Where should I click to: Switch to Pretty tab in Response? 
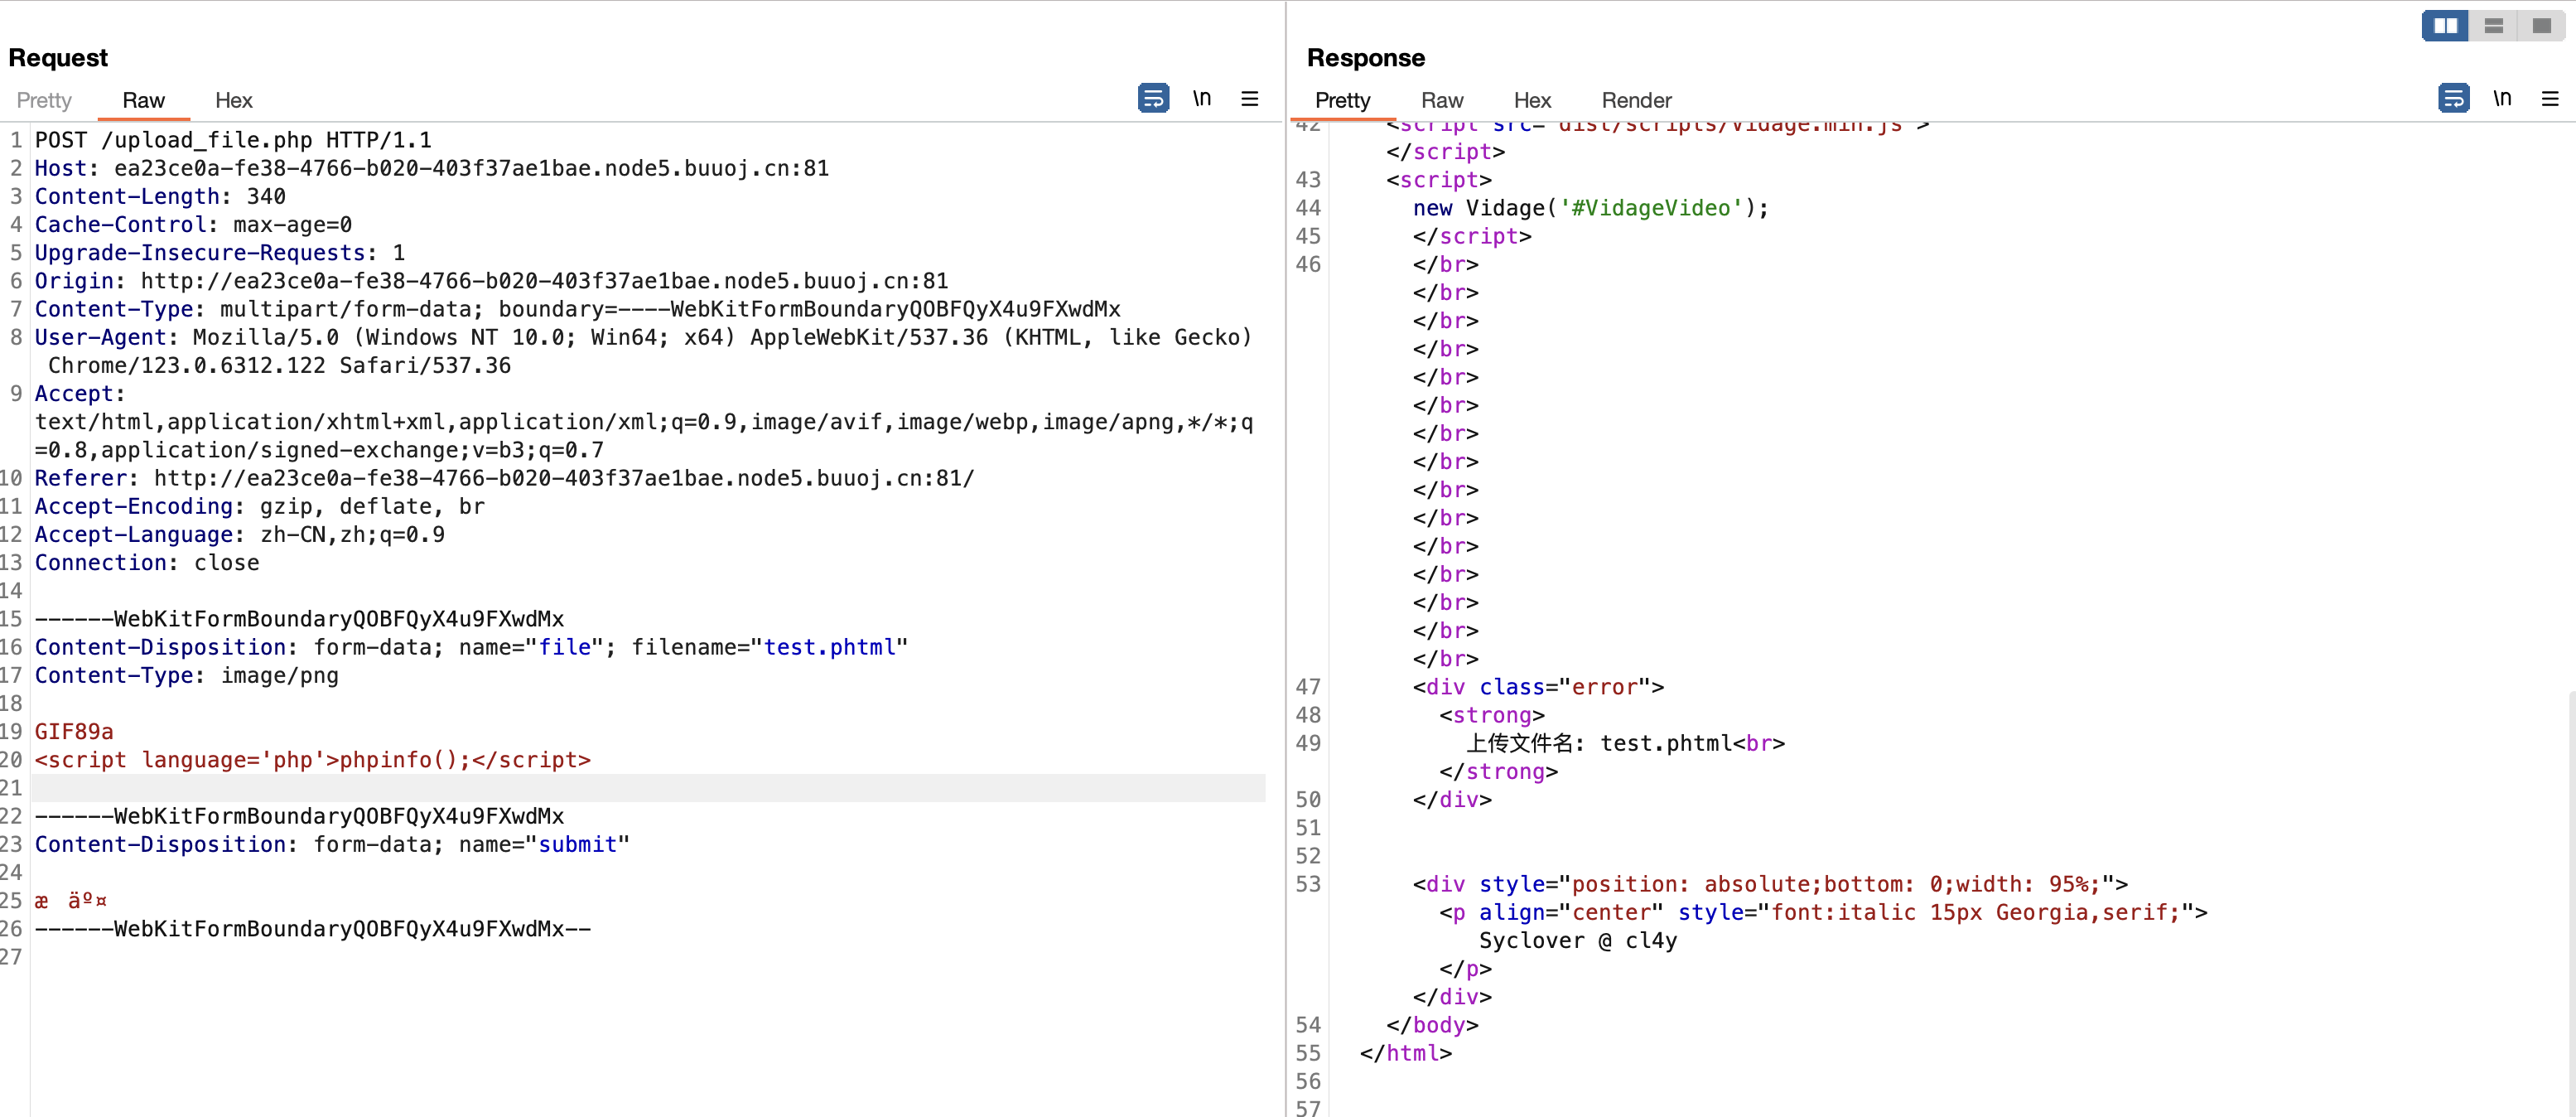(x=1342, y=100)
